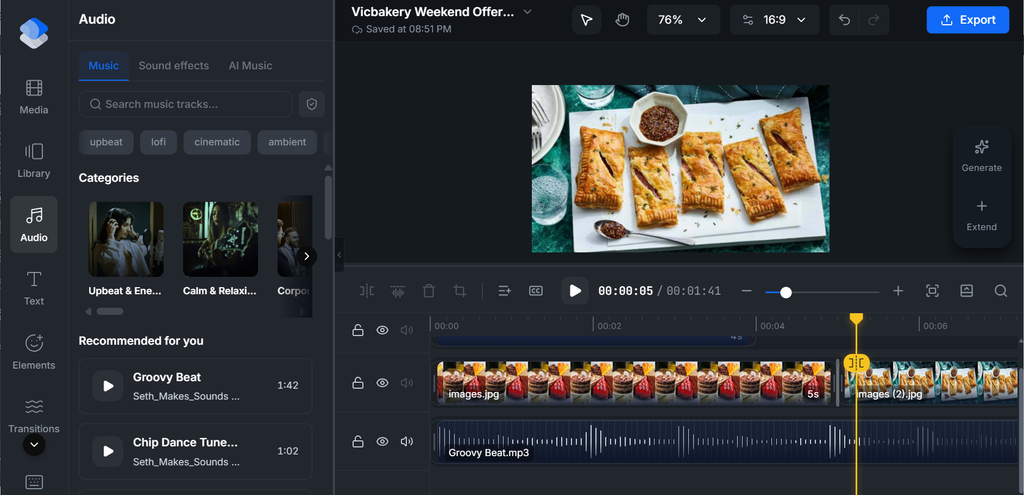Click the Search music tracks field

(185, 104)
